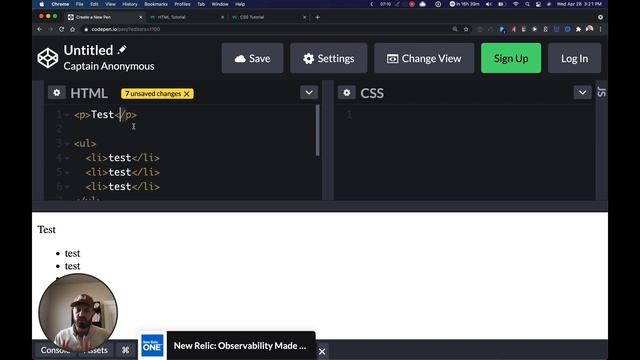Open the Console panel

[56, 350]
